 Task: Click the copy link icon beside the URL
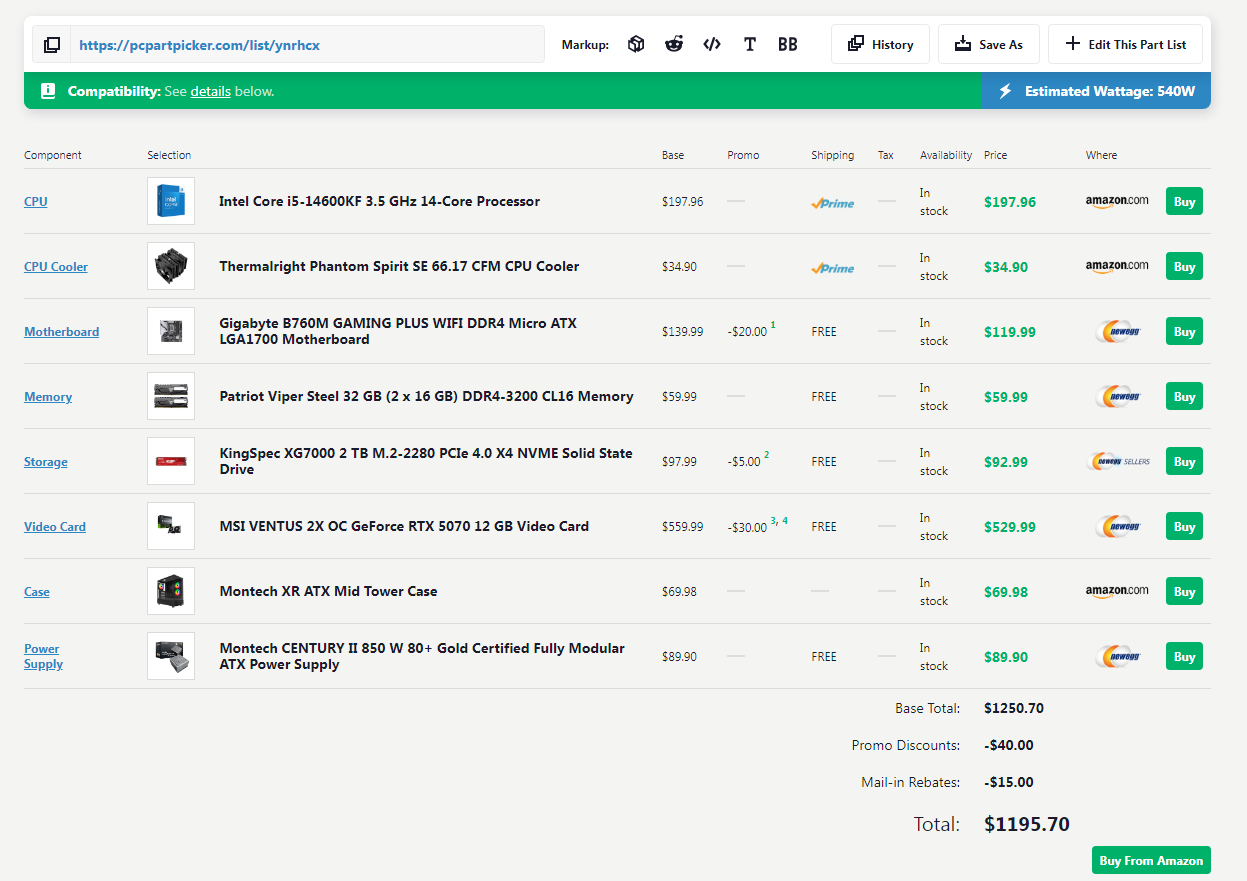52,45
